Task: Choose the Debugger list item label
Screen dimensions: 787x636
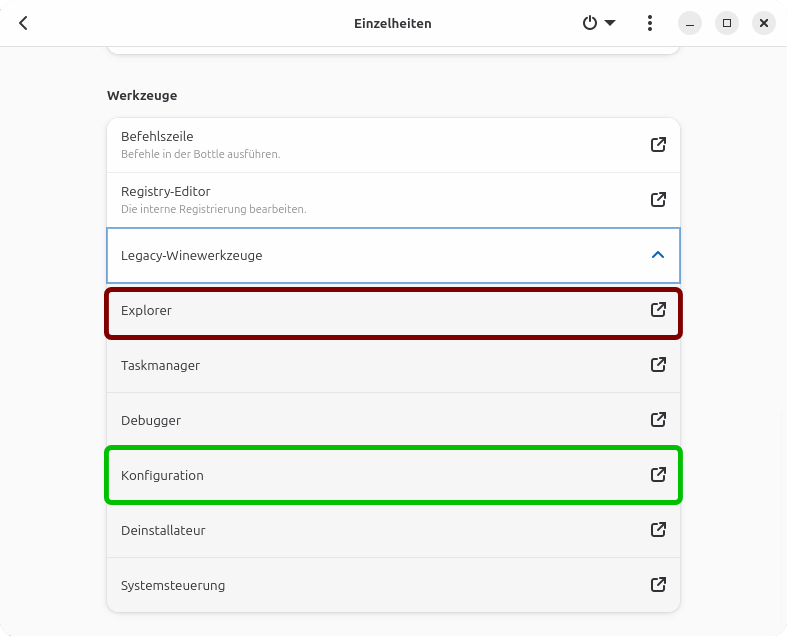Action: point(151,420)
